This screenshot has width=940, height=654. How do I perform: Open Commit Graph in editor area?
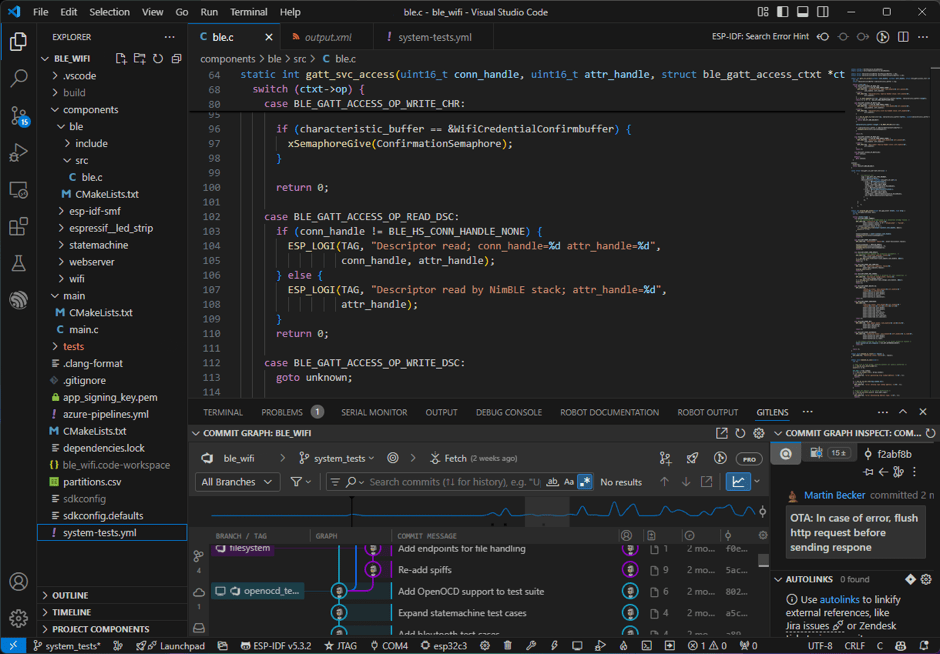point(722,433)
